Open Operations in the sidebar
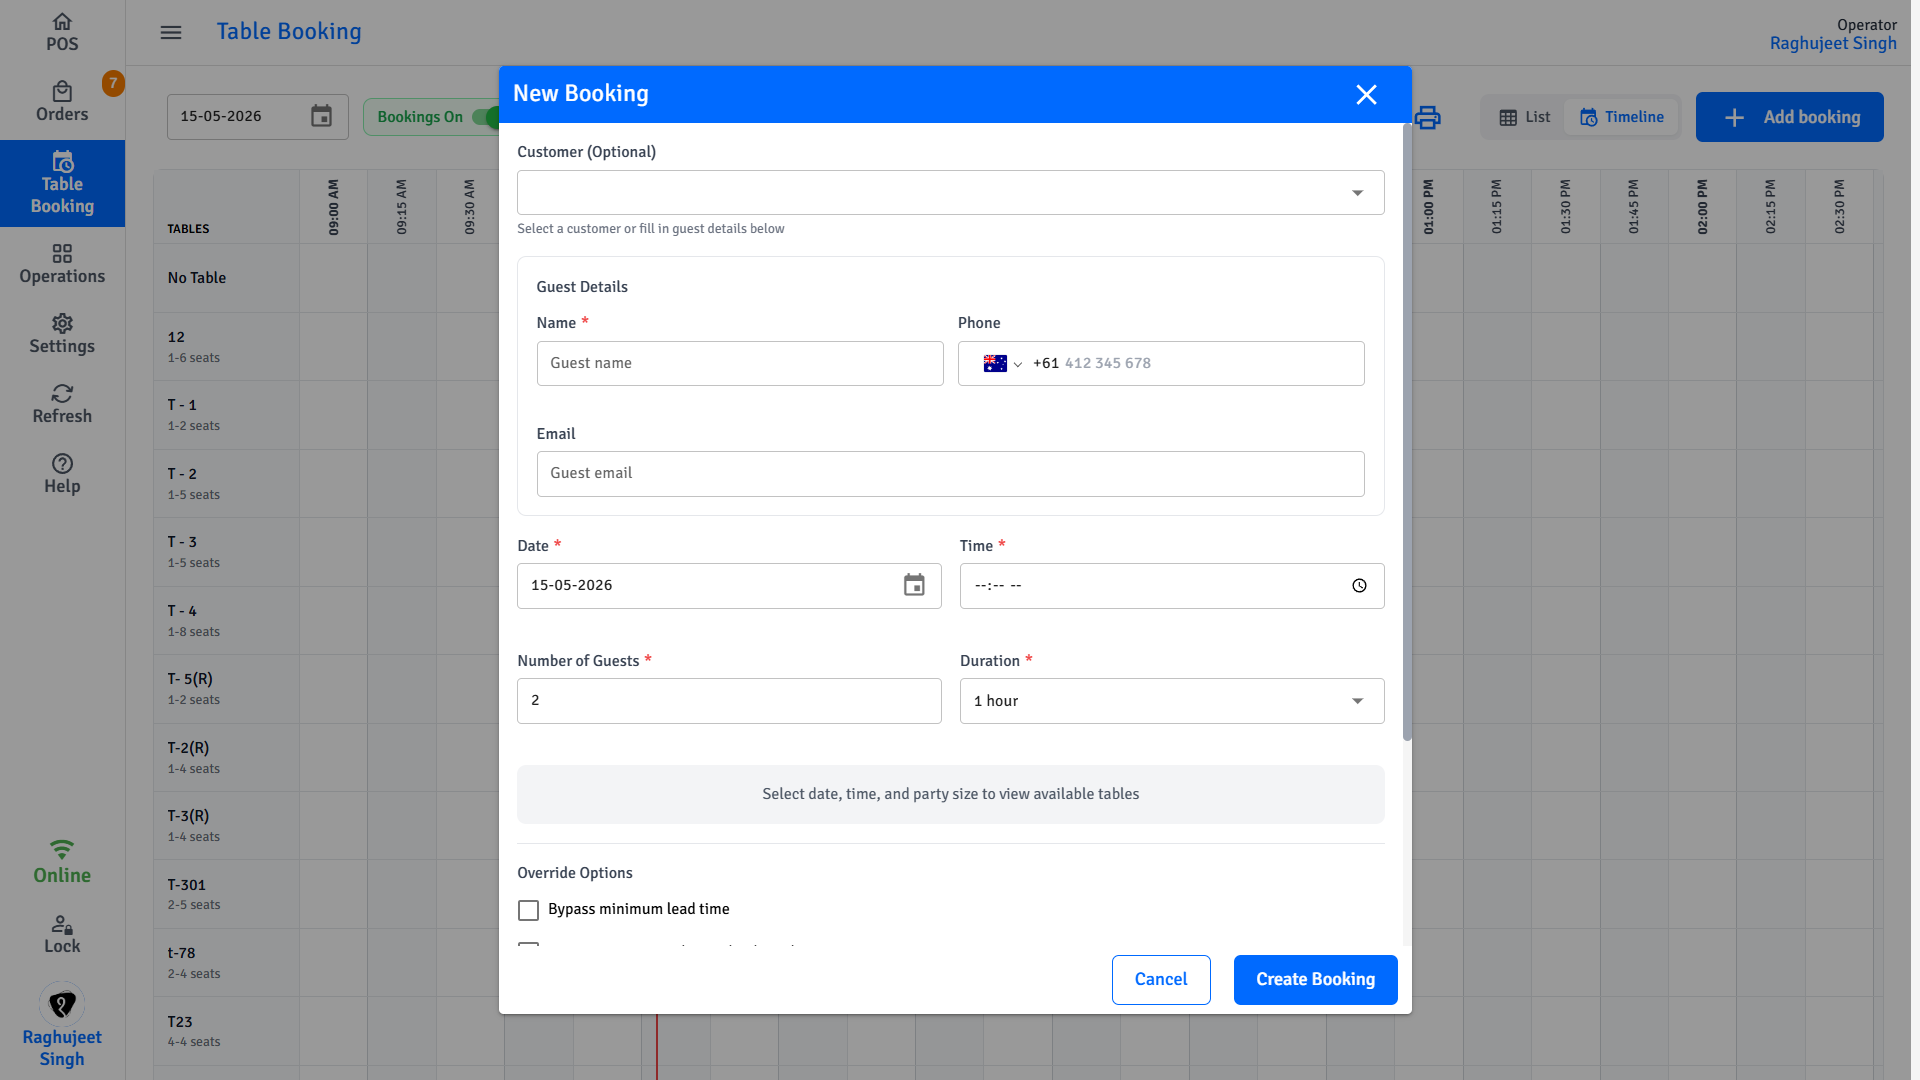This screenshot has height=1080, width=1920. click(62, 264)
